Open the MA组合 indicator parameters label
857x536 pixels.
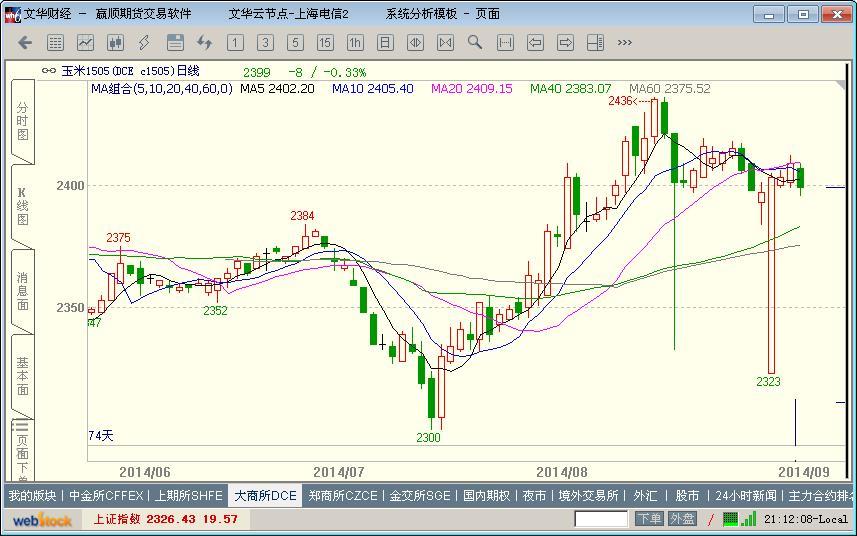[161, 89]
